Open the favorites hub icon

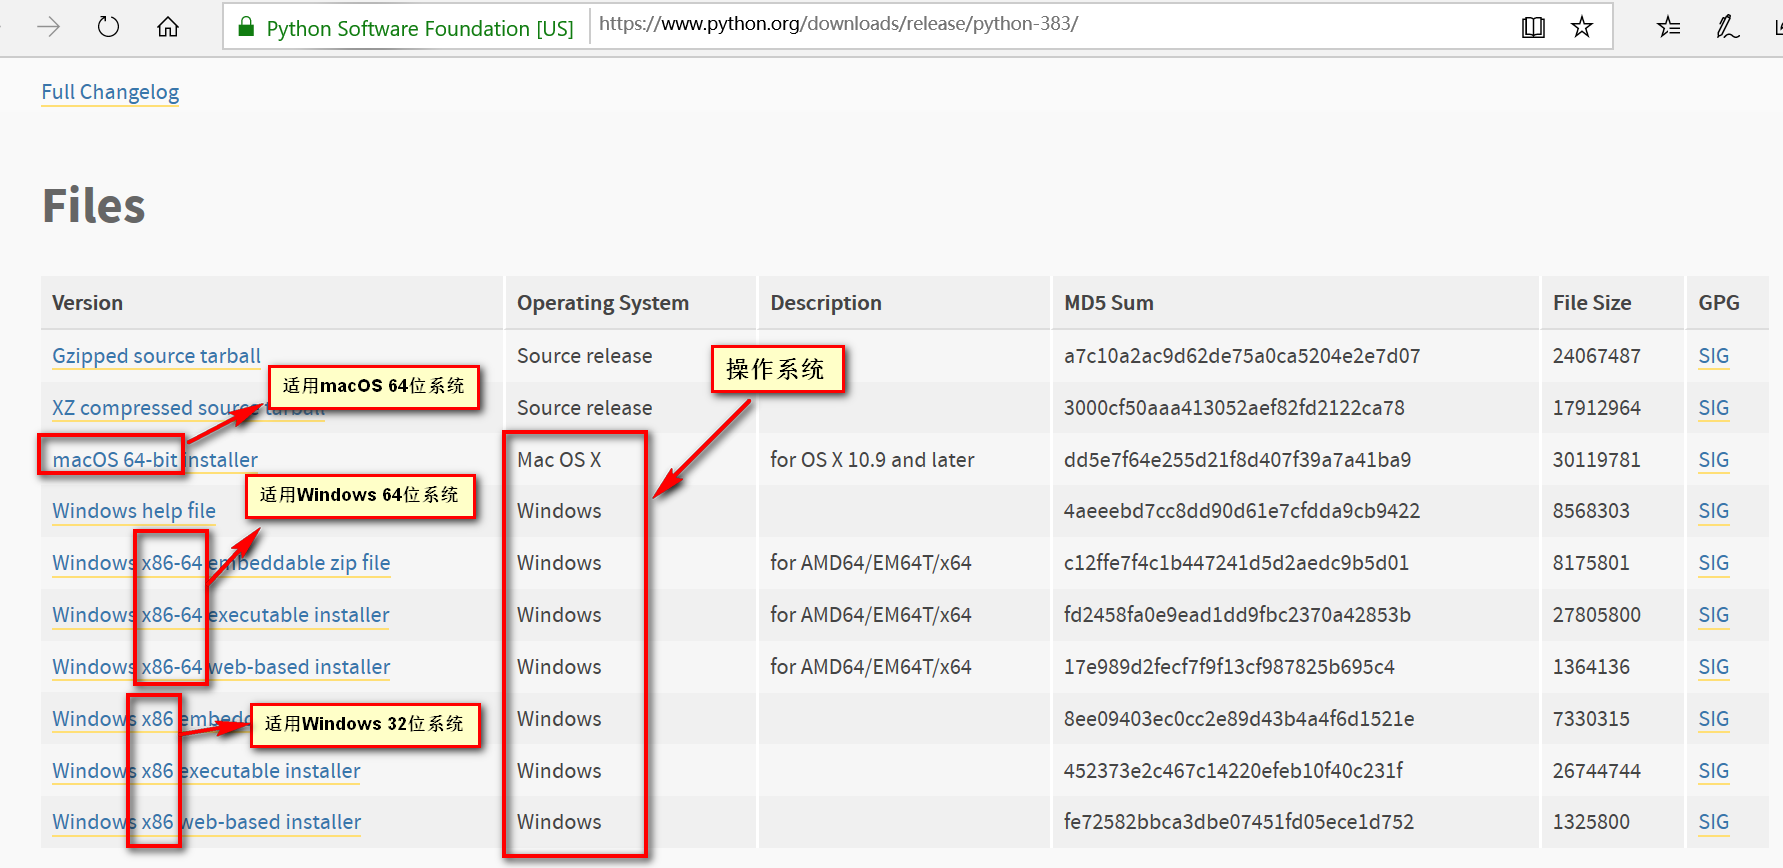[1668, 27]
